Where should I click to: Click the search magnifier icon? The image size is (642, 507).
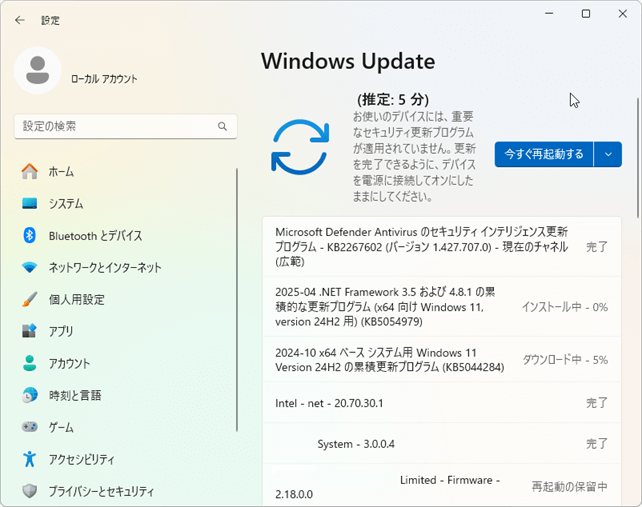click(223, 126)
